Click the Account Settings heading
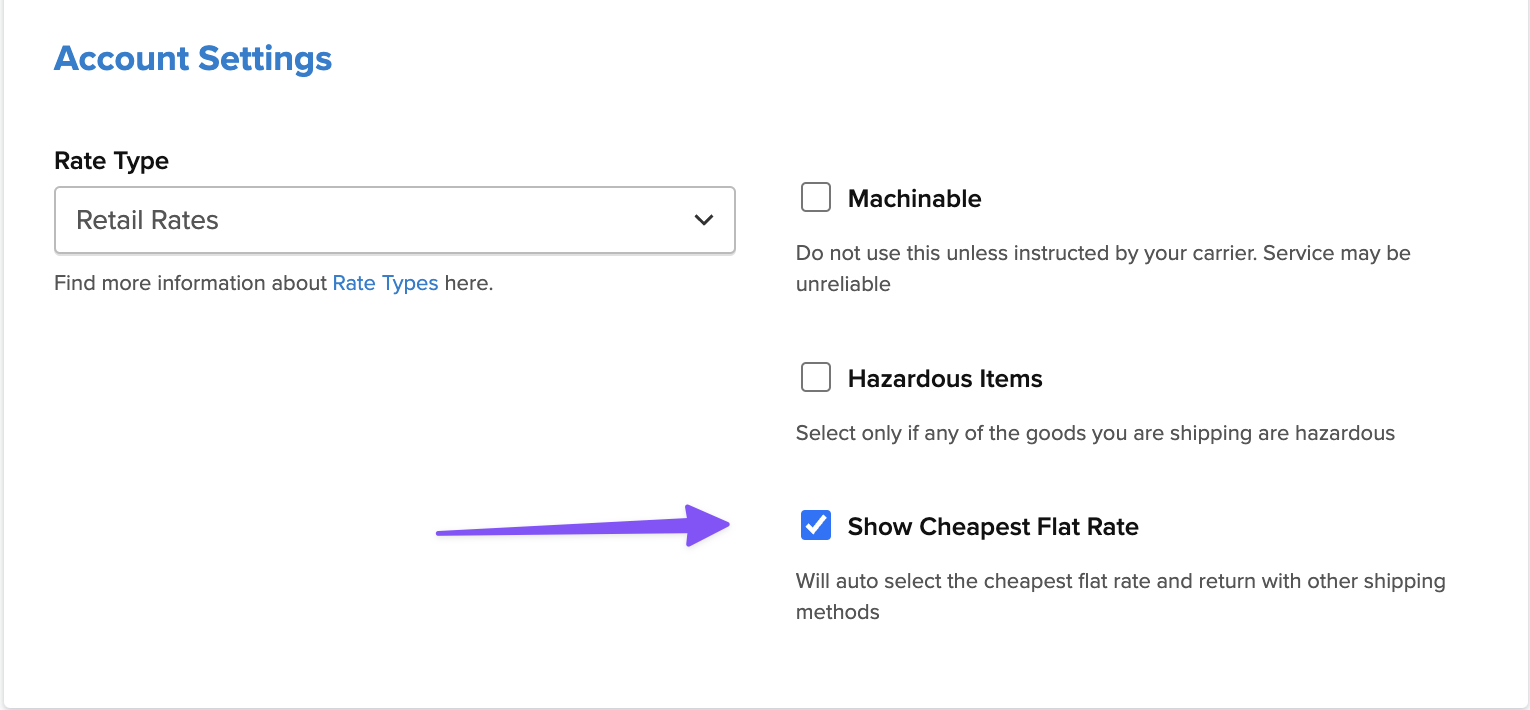The image size is (1530, 710). (193, 58)
